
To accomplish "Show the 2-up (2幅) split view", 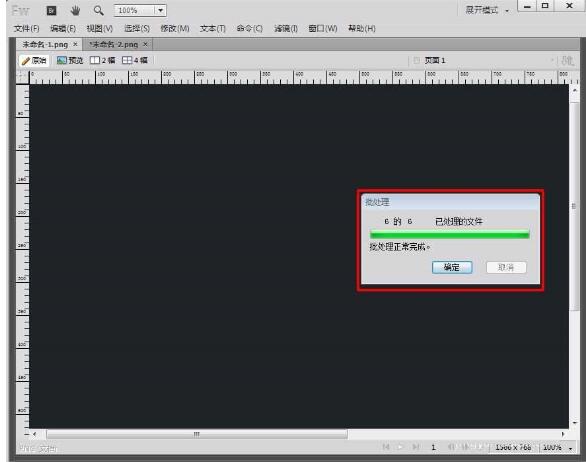I will tap(103, 61).
